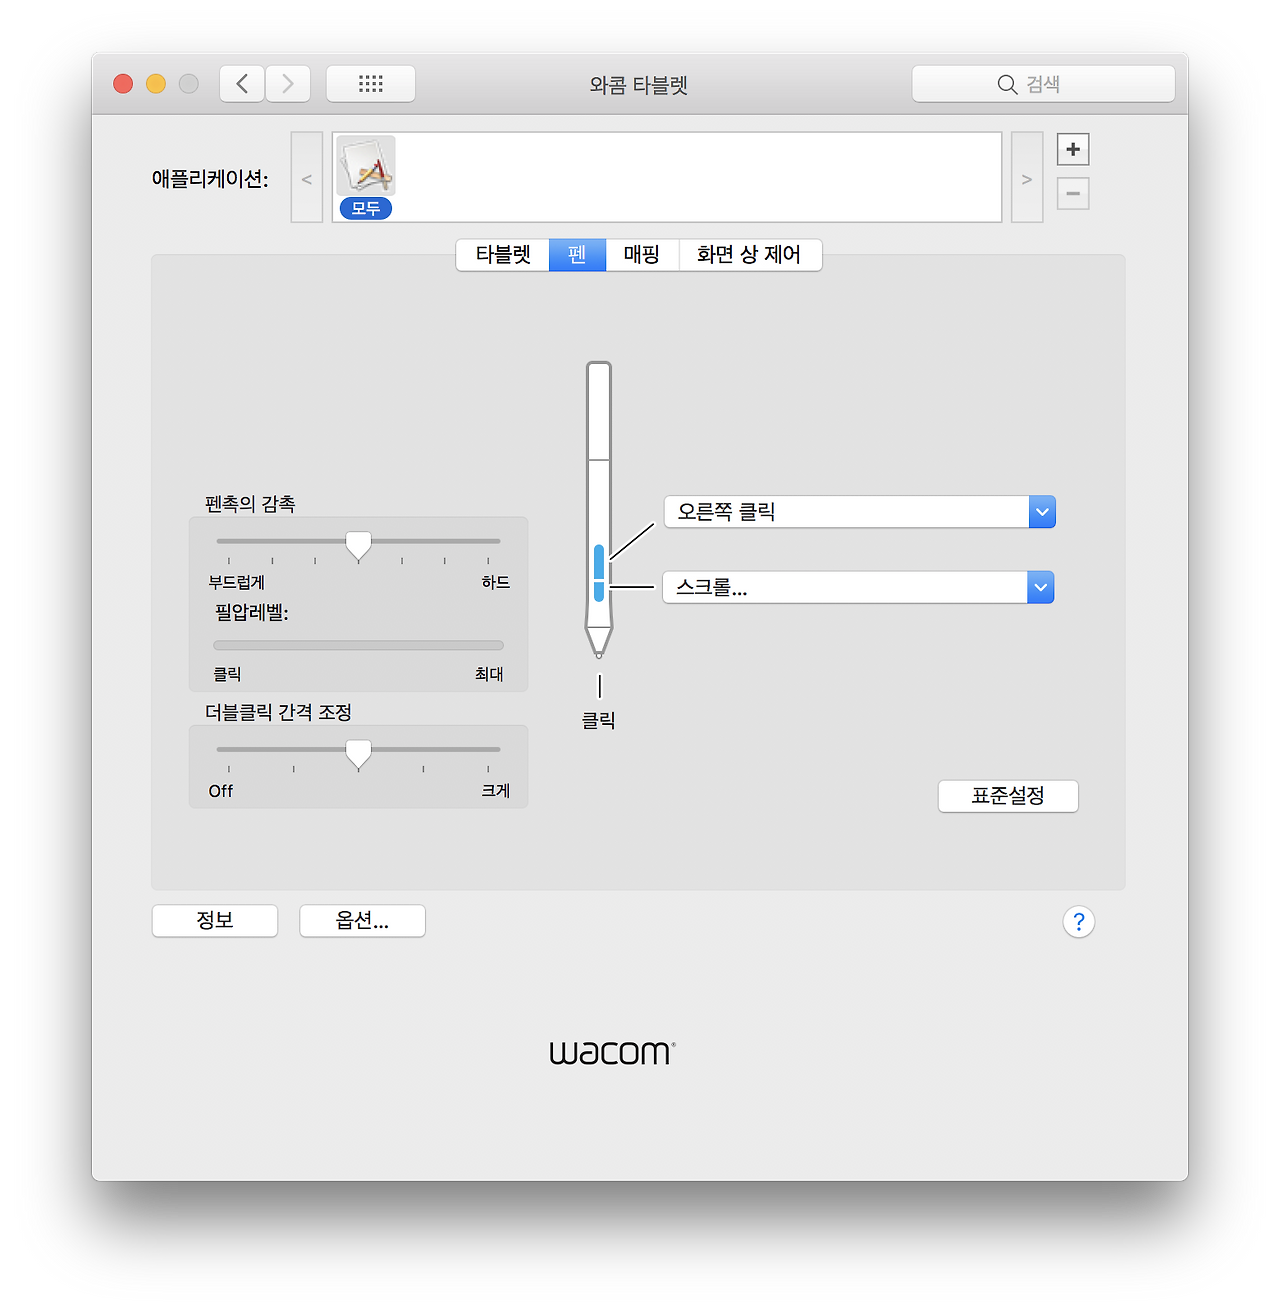The image size is (1280, 1312).
Task: Click the right application list arrow
Action: click(1026, 178)
